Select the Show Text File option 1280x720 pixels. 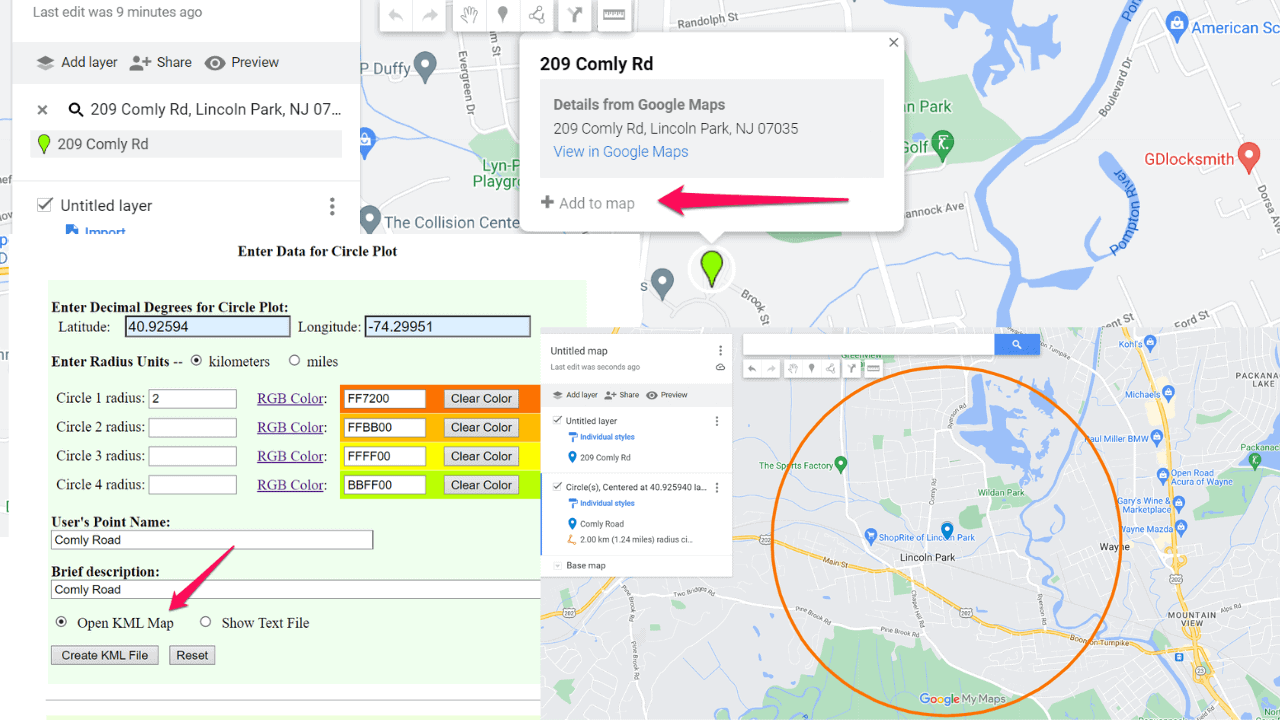click(x=206, y=622)
